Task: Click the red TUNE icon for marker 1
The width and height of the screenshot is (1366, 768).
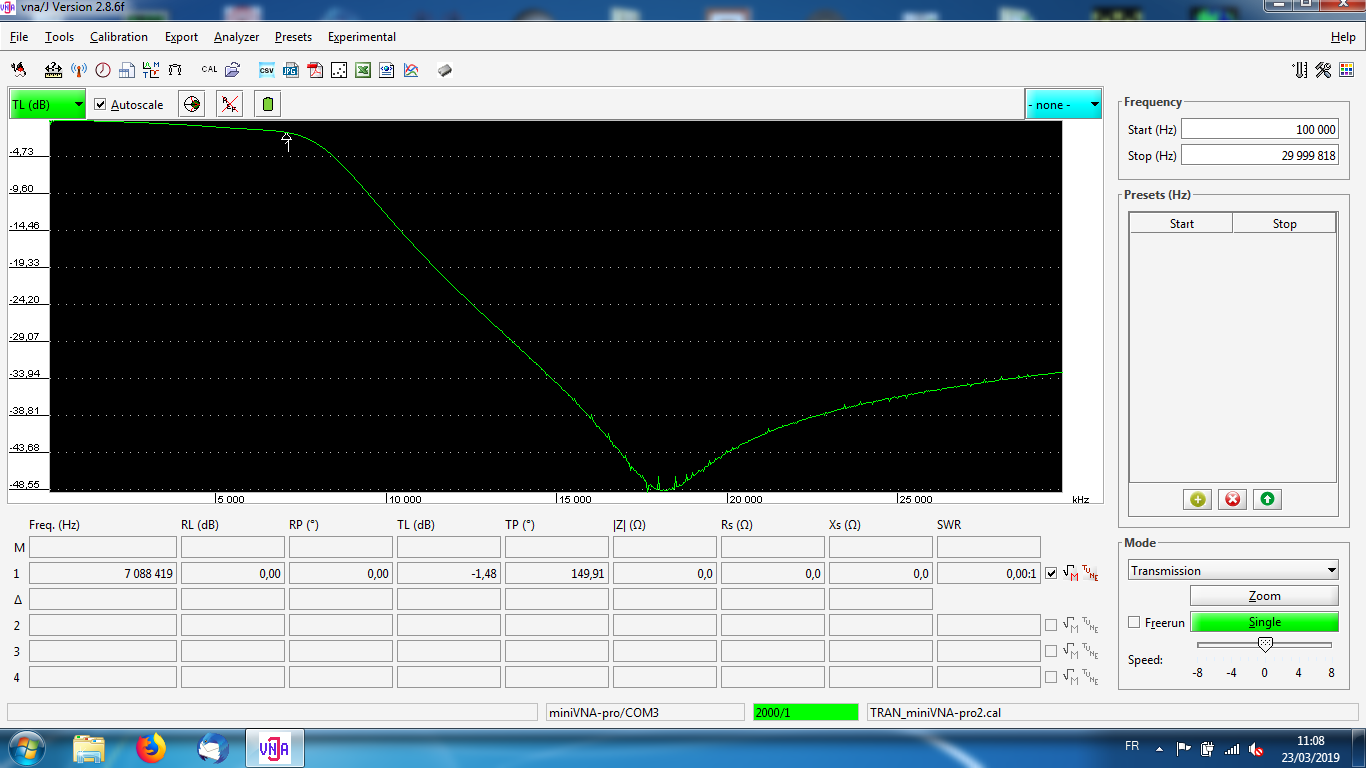Action: point(1090,574)
